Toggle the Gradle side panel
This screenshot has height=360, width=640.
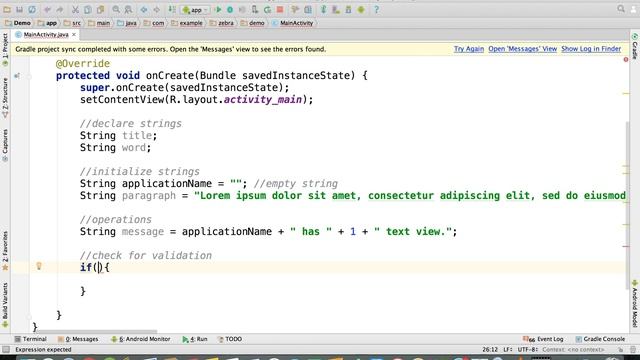point(635,47)
